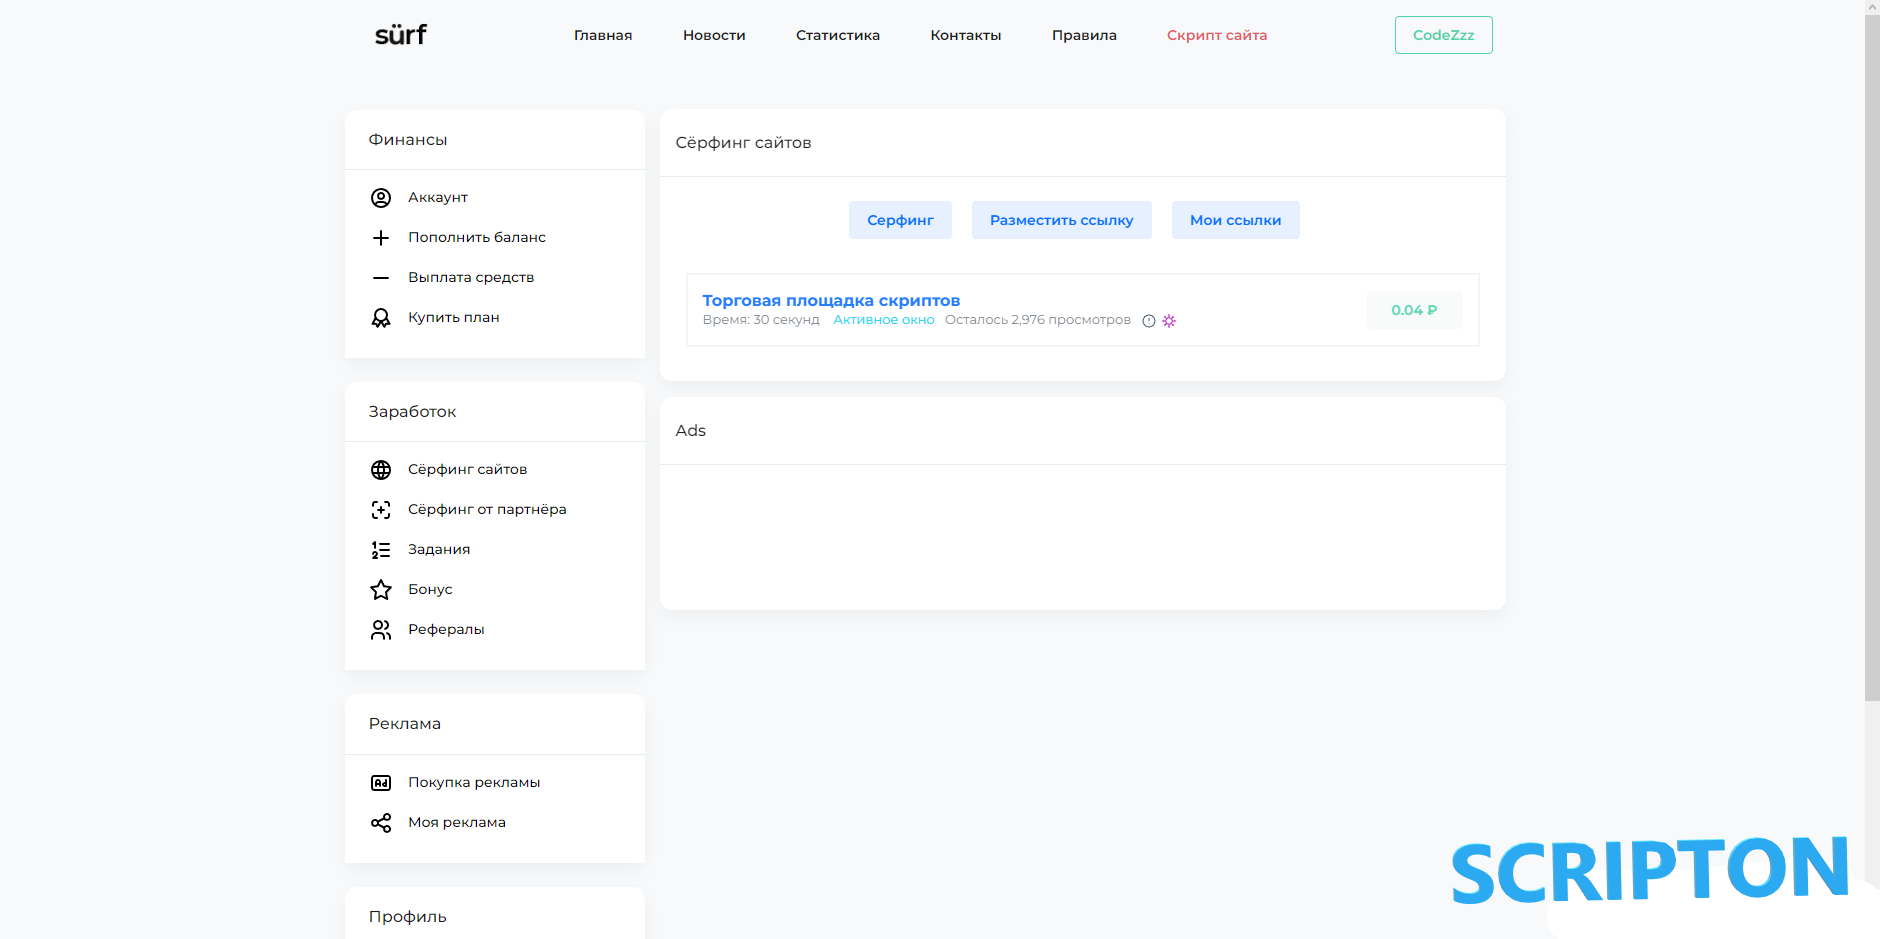Click the plus icon for balance top-up
The height and width of the screenshot is (939, 1880).
click(x=381, y=238)
